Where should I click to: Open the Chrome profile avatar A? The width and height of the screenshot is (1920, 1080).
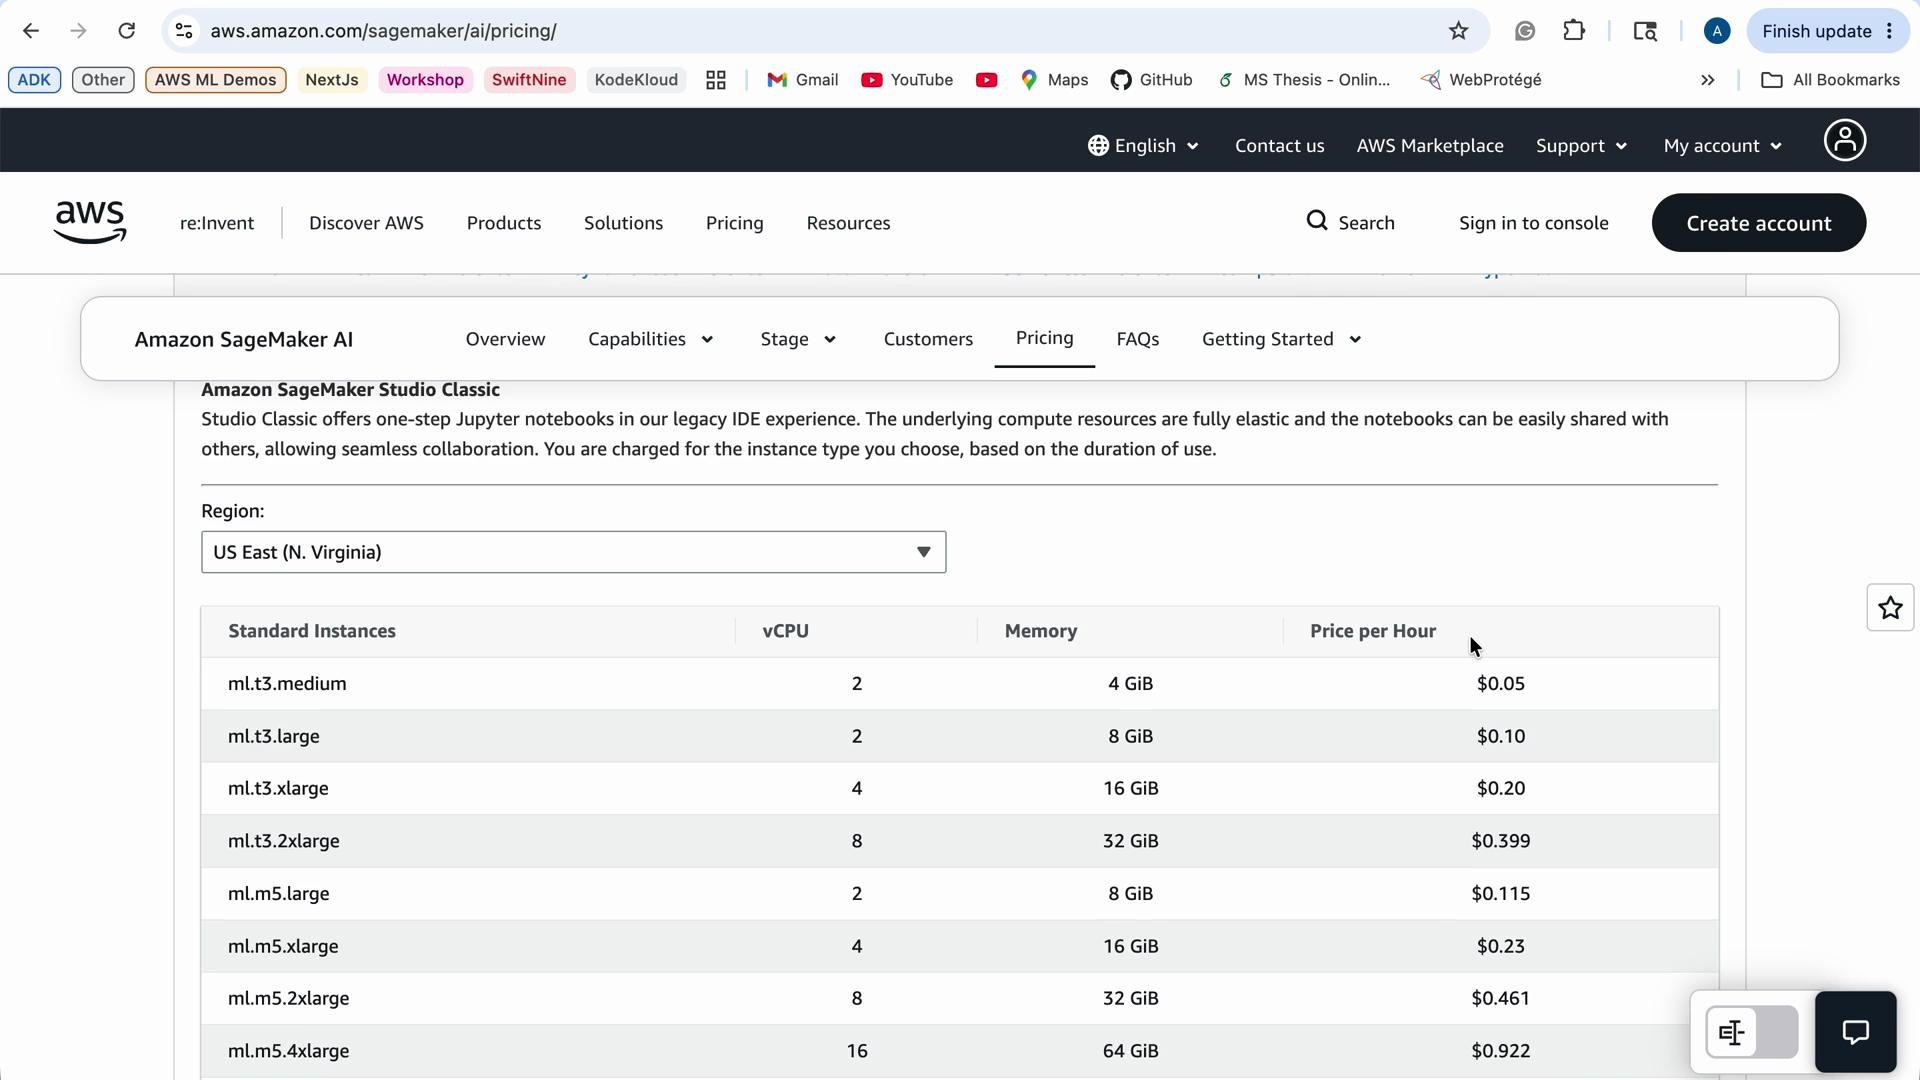click(1717, 31)
